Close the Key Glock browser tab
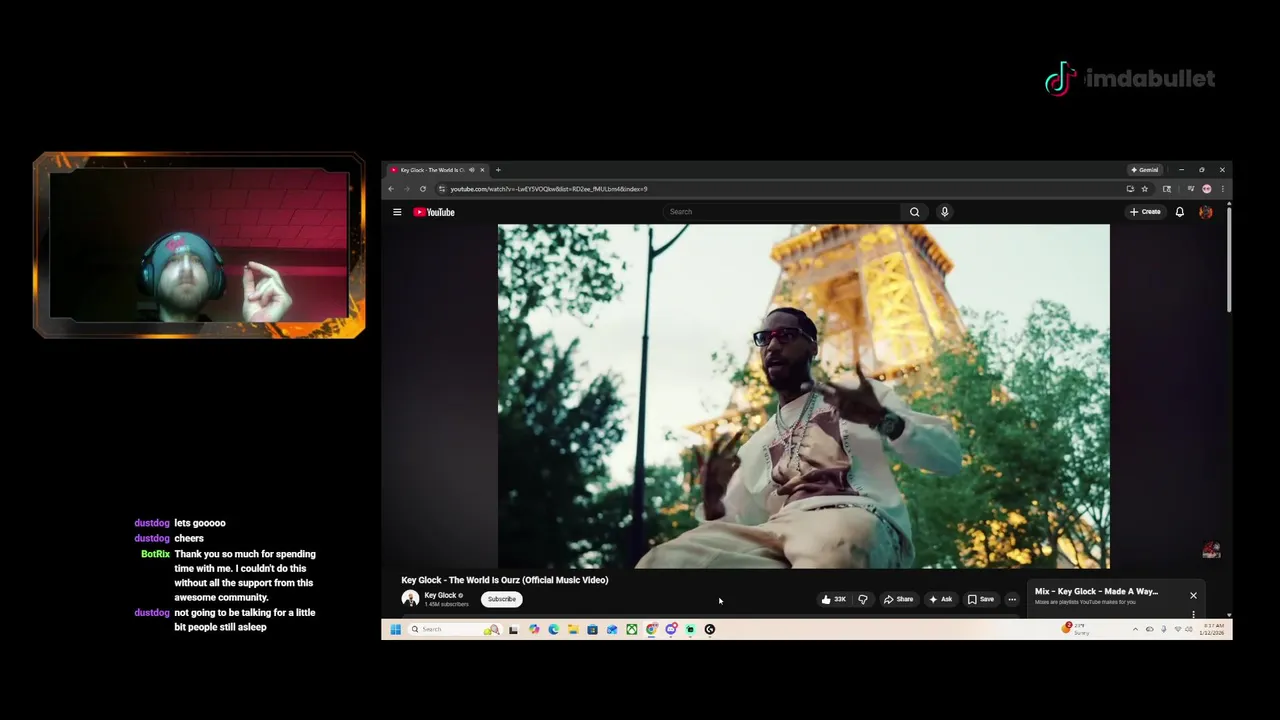This screenshot has width=1280, height=720. (482, 170)
